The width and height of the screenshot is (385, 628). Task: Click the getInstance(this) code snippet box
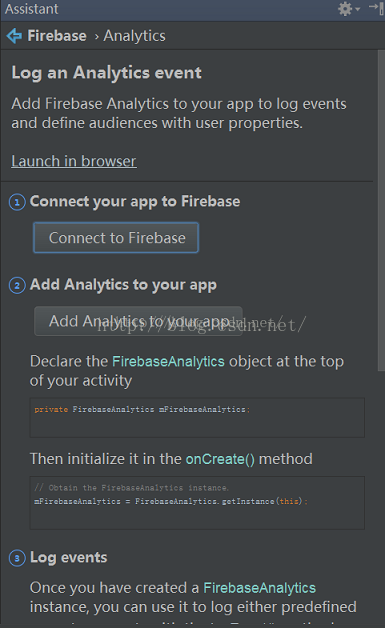click(x=197, y=503)
